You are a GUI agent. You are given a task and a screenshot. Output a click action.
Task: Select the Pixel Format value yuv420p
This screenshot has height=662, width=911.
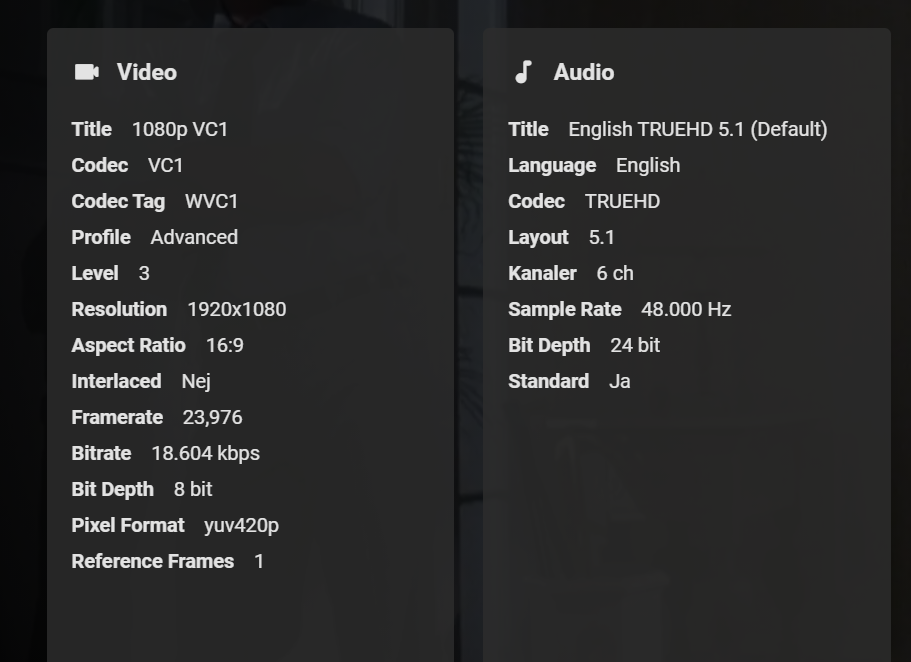tap(241, 525)
